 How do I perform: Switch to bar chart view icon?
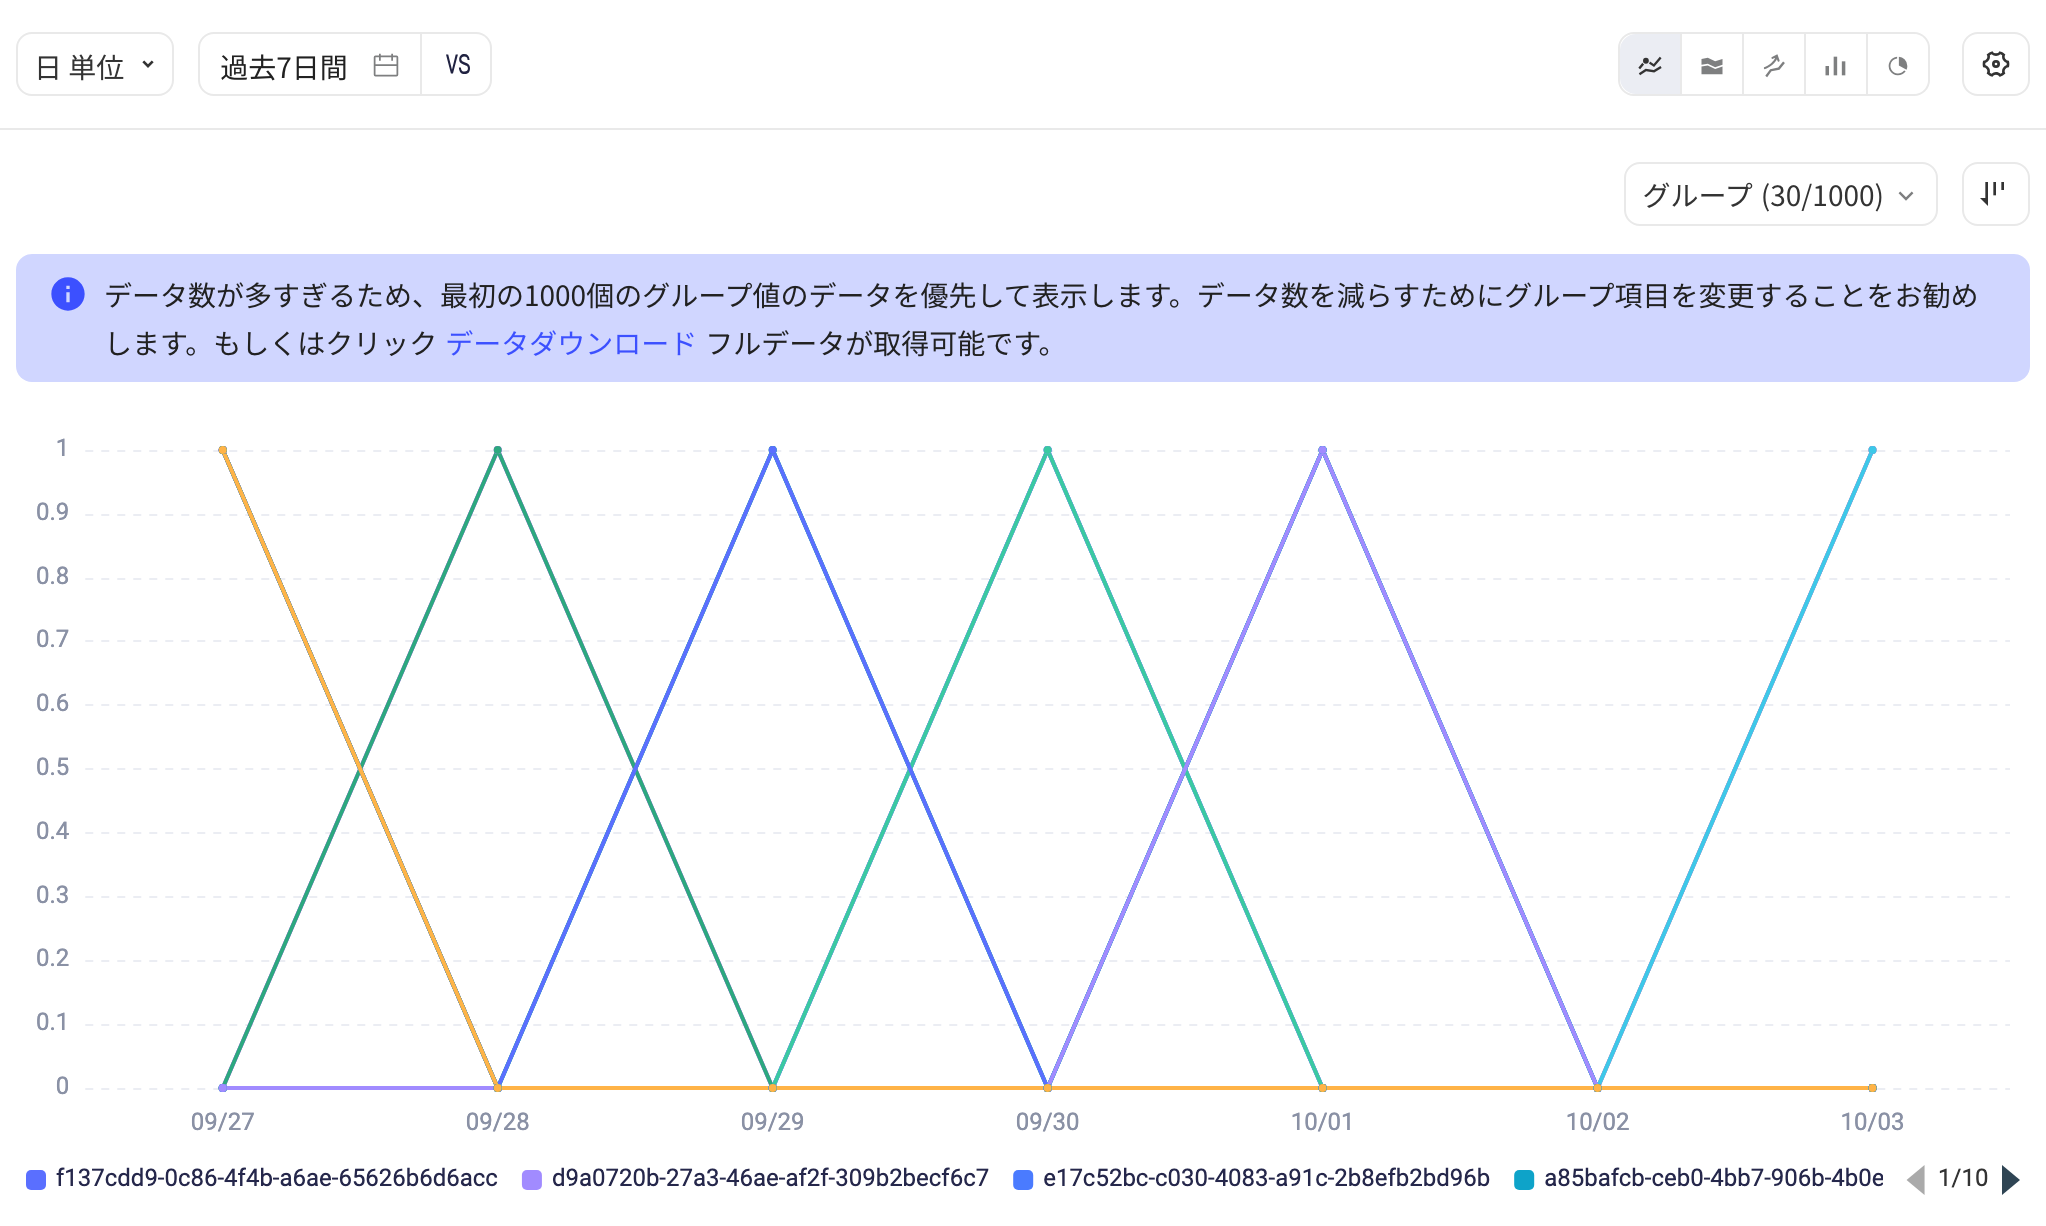click(x=1836, y=65)
